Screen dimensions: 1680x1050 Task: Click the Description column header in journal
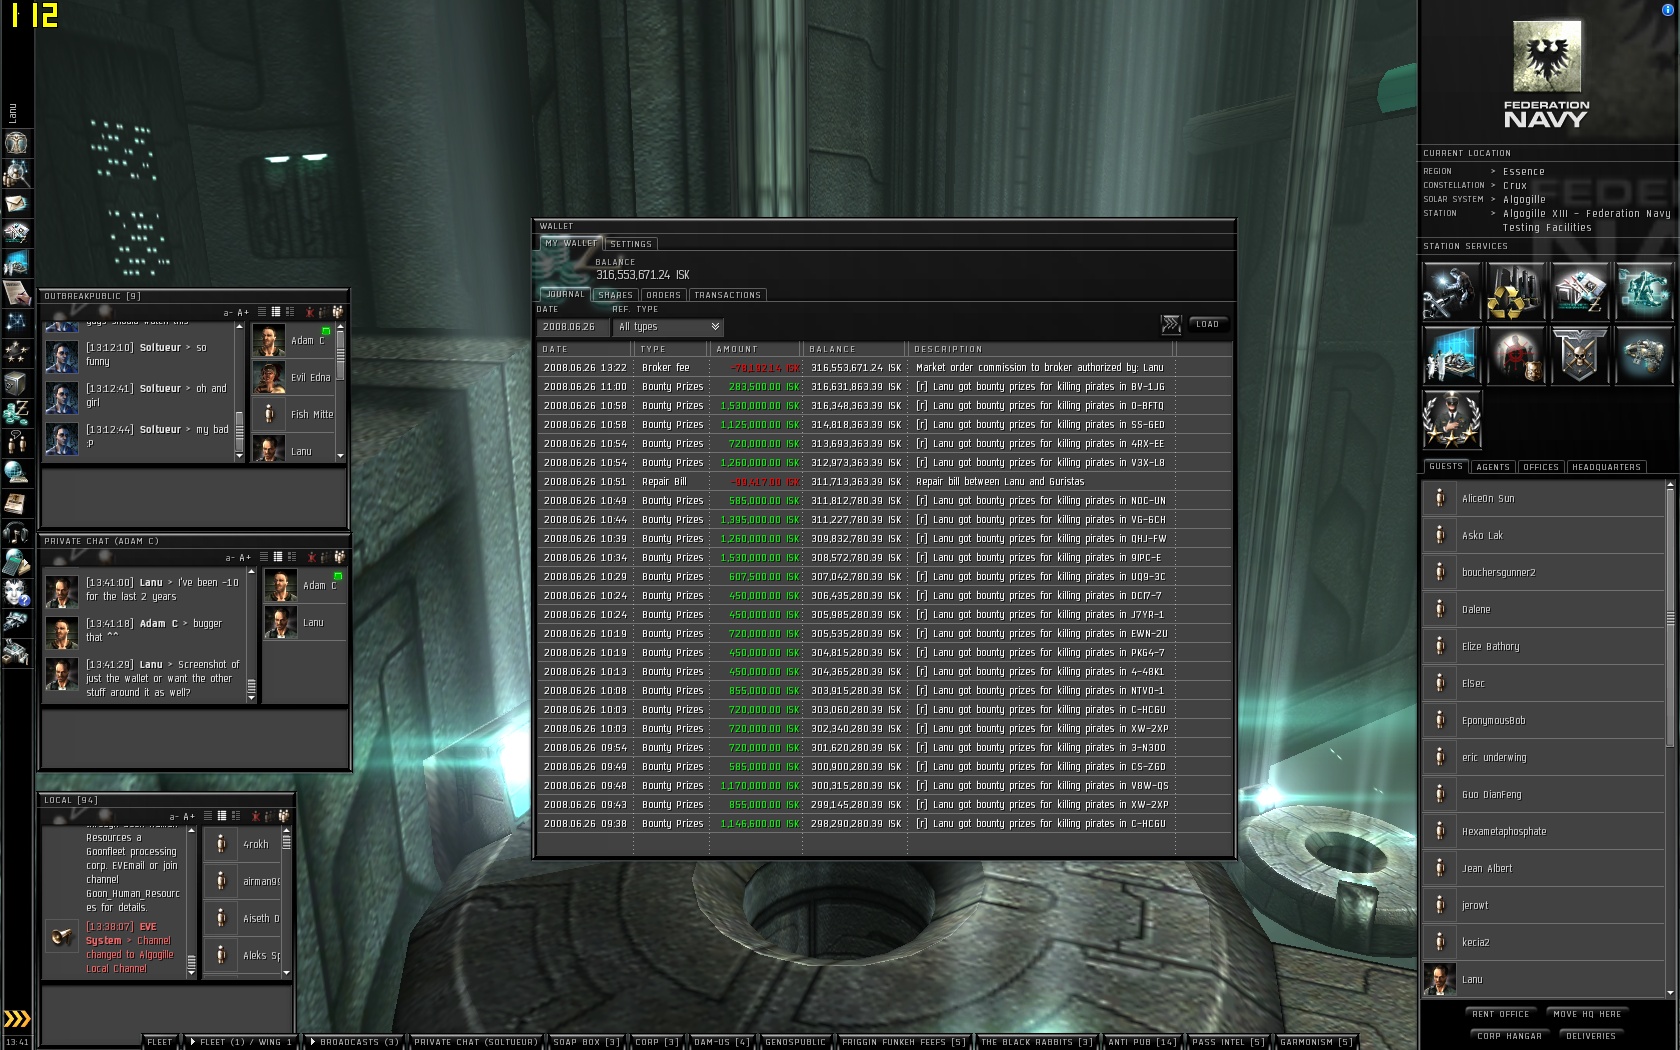[x=1041, y=349]
